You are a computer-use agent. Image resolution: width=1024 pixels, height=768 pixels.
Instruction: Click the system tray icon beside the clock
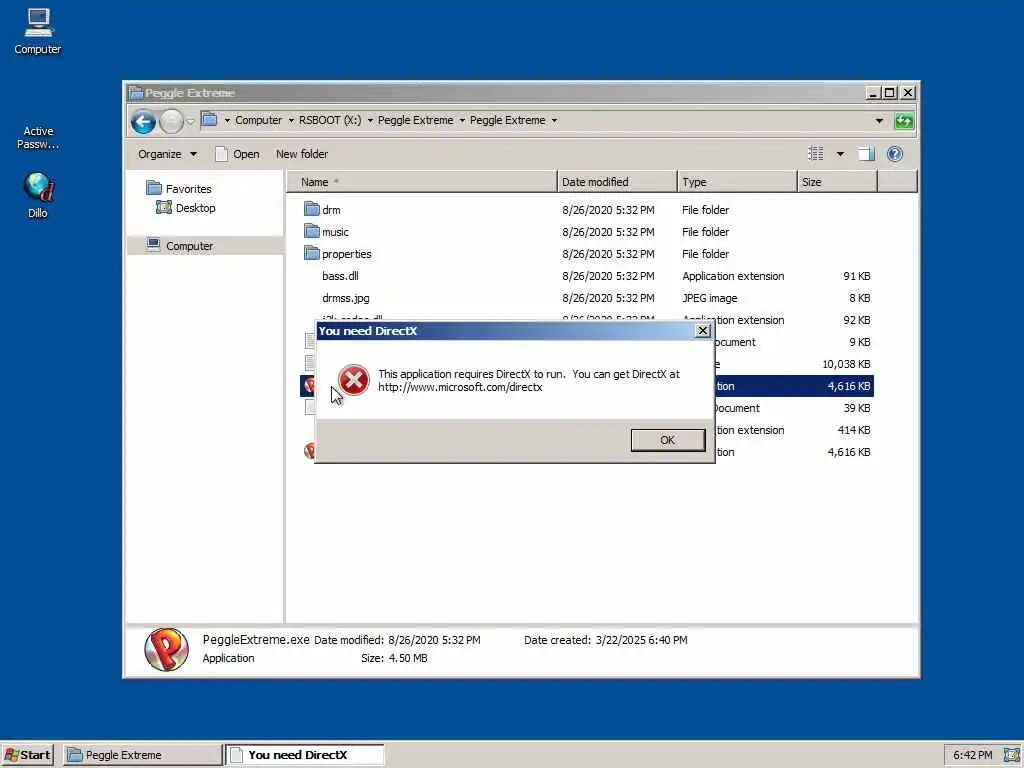pos(1011,756)
